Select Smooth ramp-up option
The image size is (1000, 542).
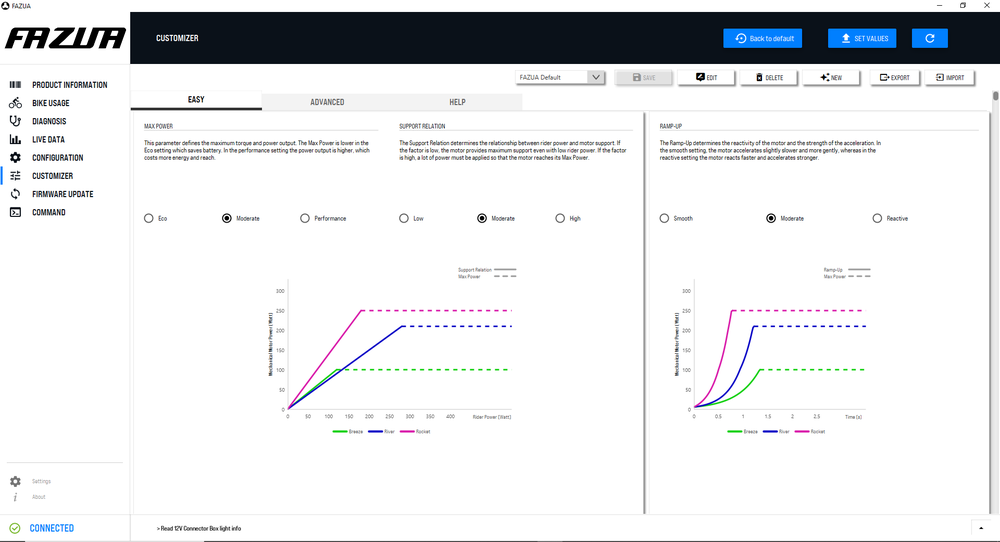point(665,218)
